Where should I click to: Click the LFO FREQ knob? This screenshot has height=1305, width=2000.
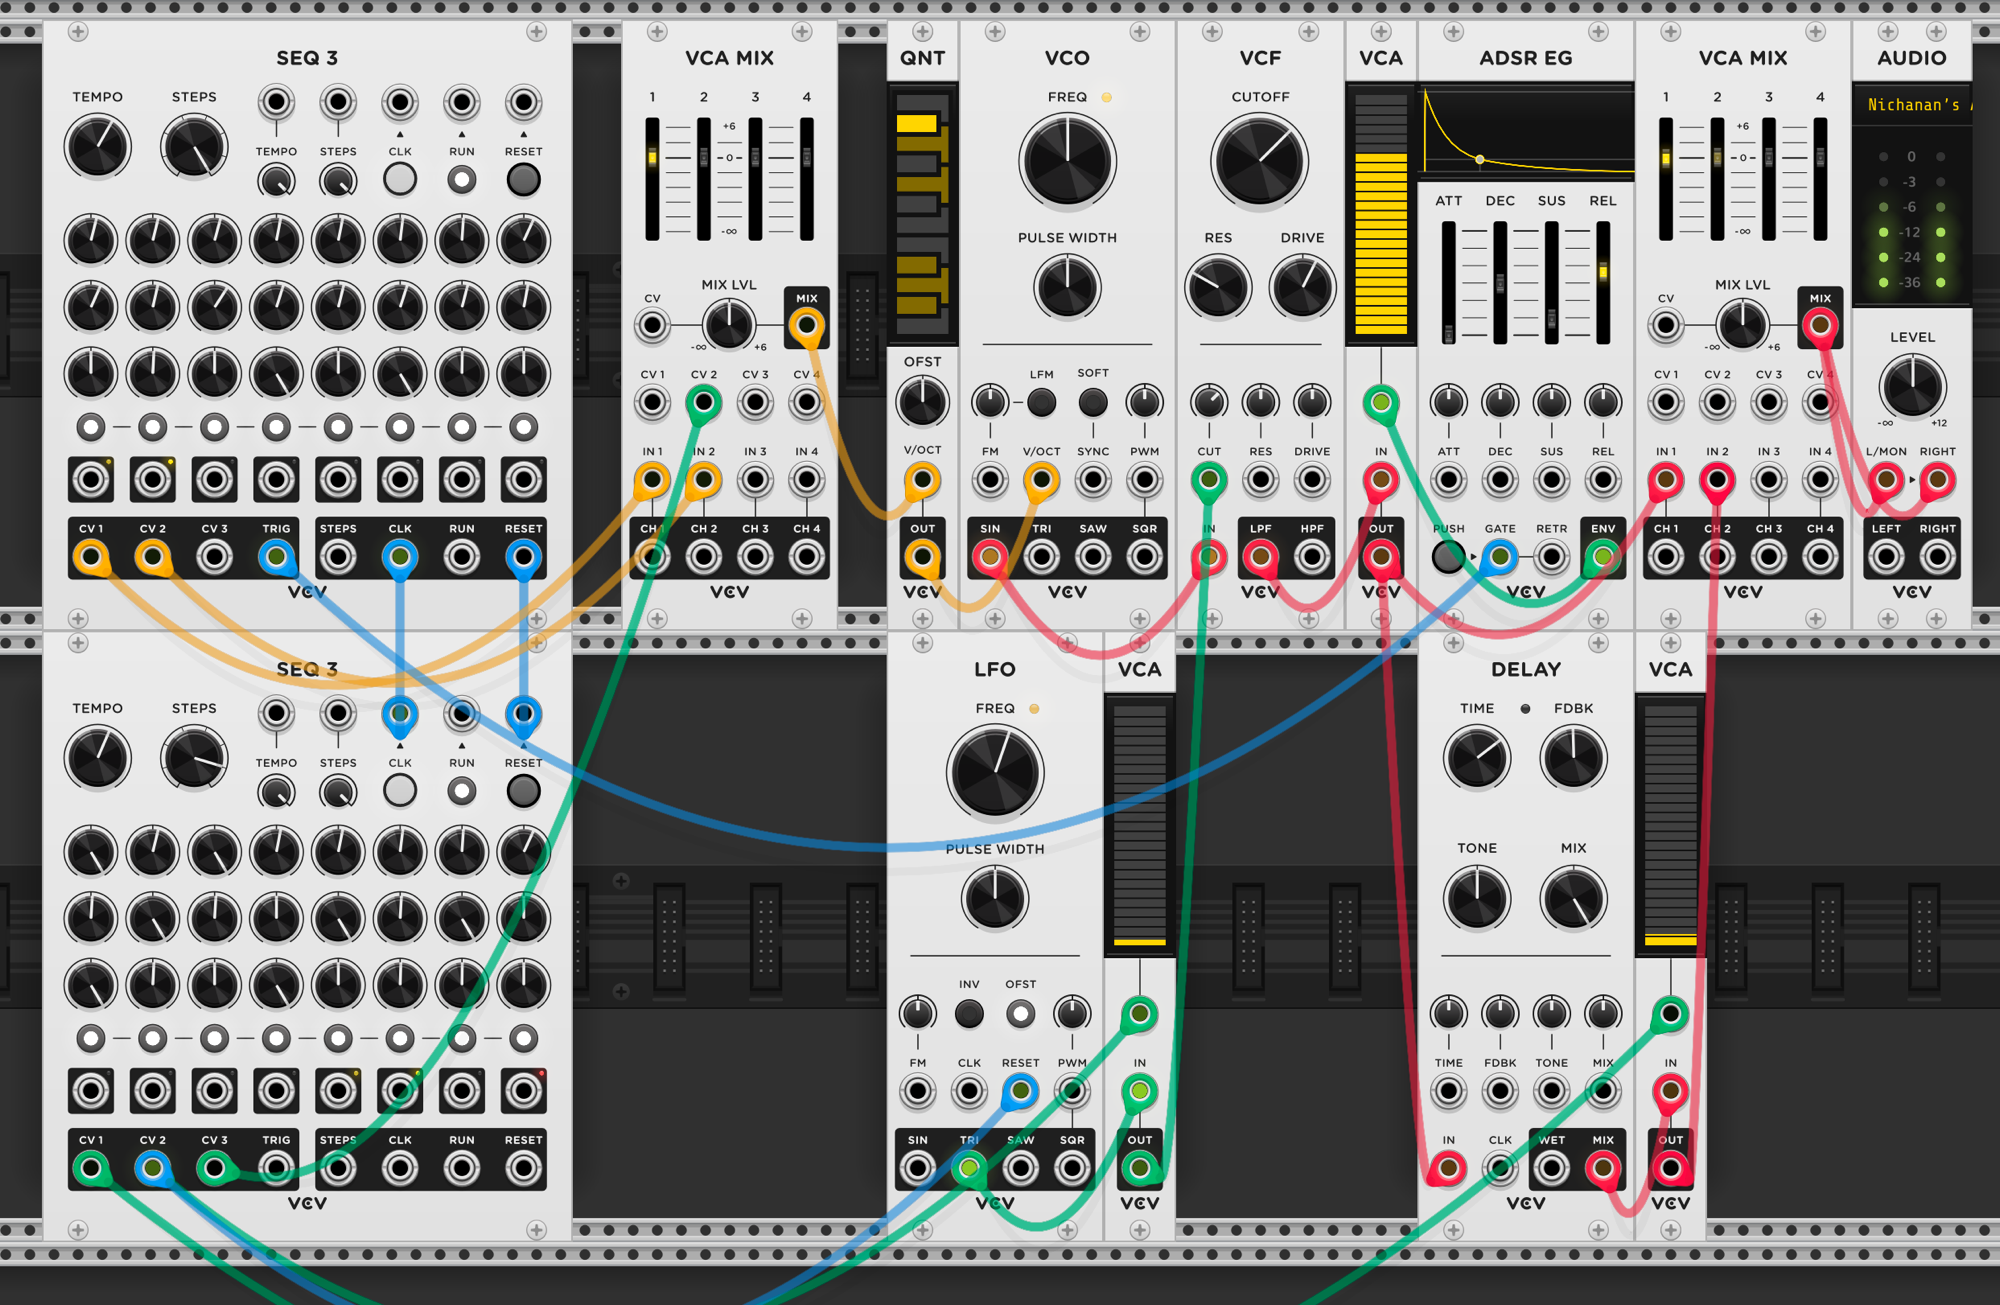click(x=995, y=772)
